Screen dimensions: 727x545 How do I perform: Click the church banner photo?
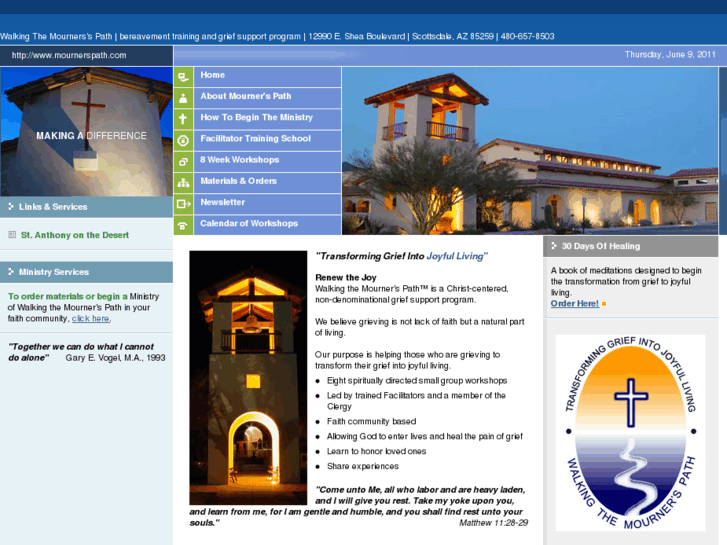coord(530,151)
